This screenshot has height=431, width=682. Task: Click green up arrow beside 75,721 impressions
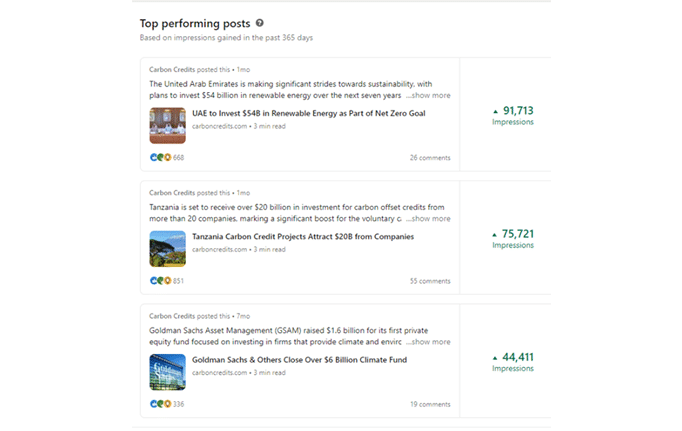coord(495,234)
